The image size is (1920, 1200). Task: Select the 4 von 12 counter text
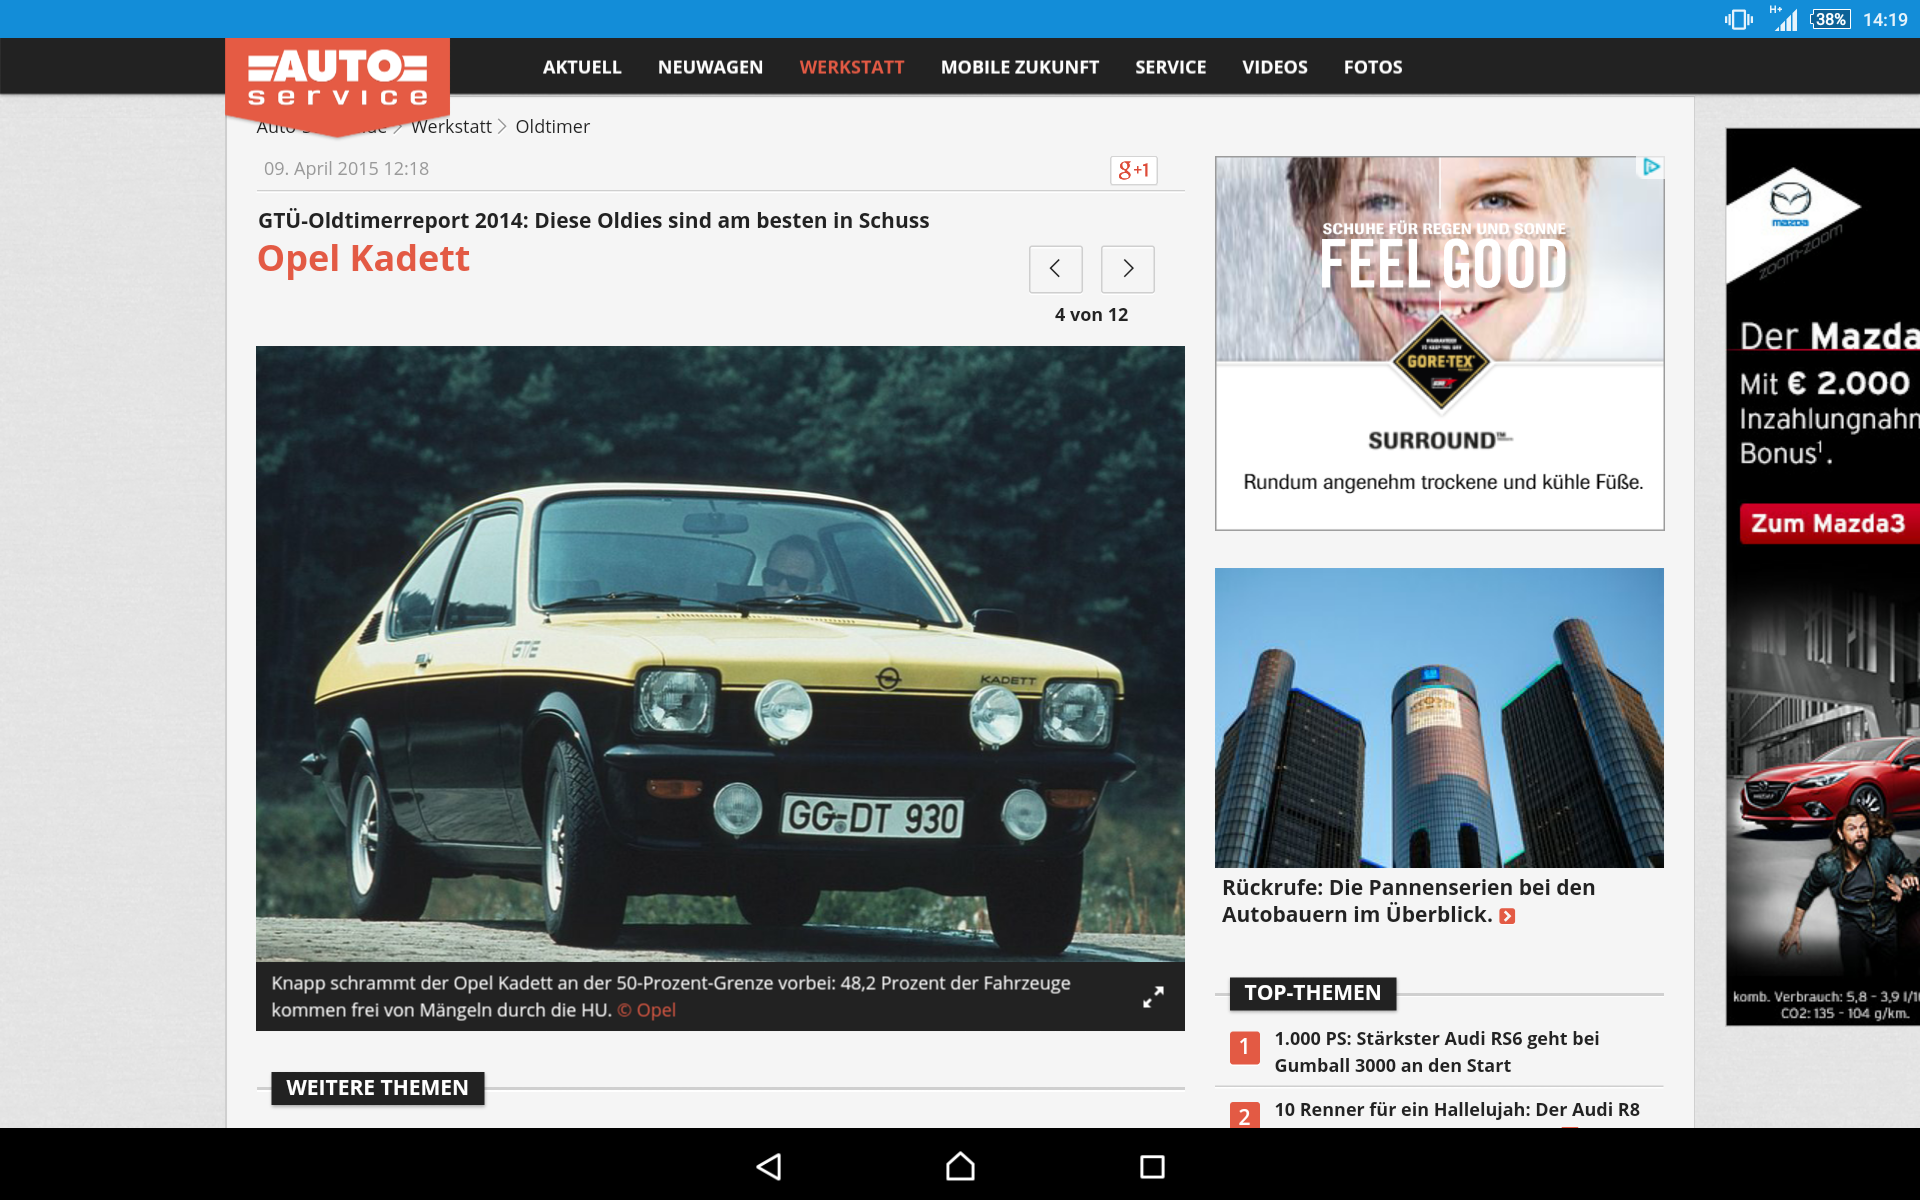1091,315
